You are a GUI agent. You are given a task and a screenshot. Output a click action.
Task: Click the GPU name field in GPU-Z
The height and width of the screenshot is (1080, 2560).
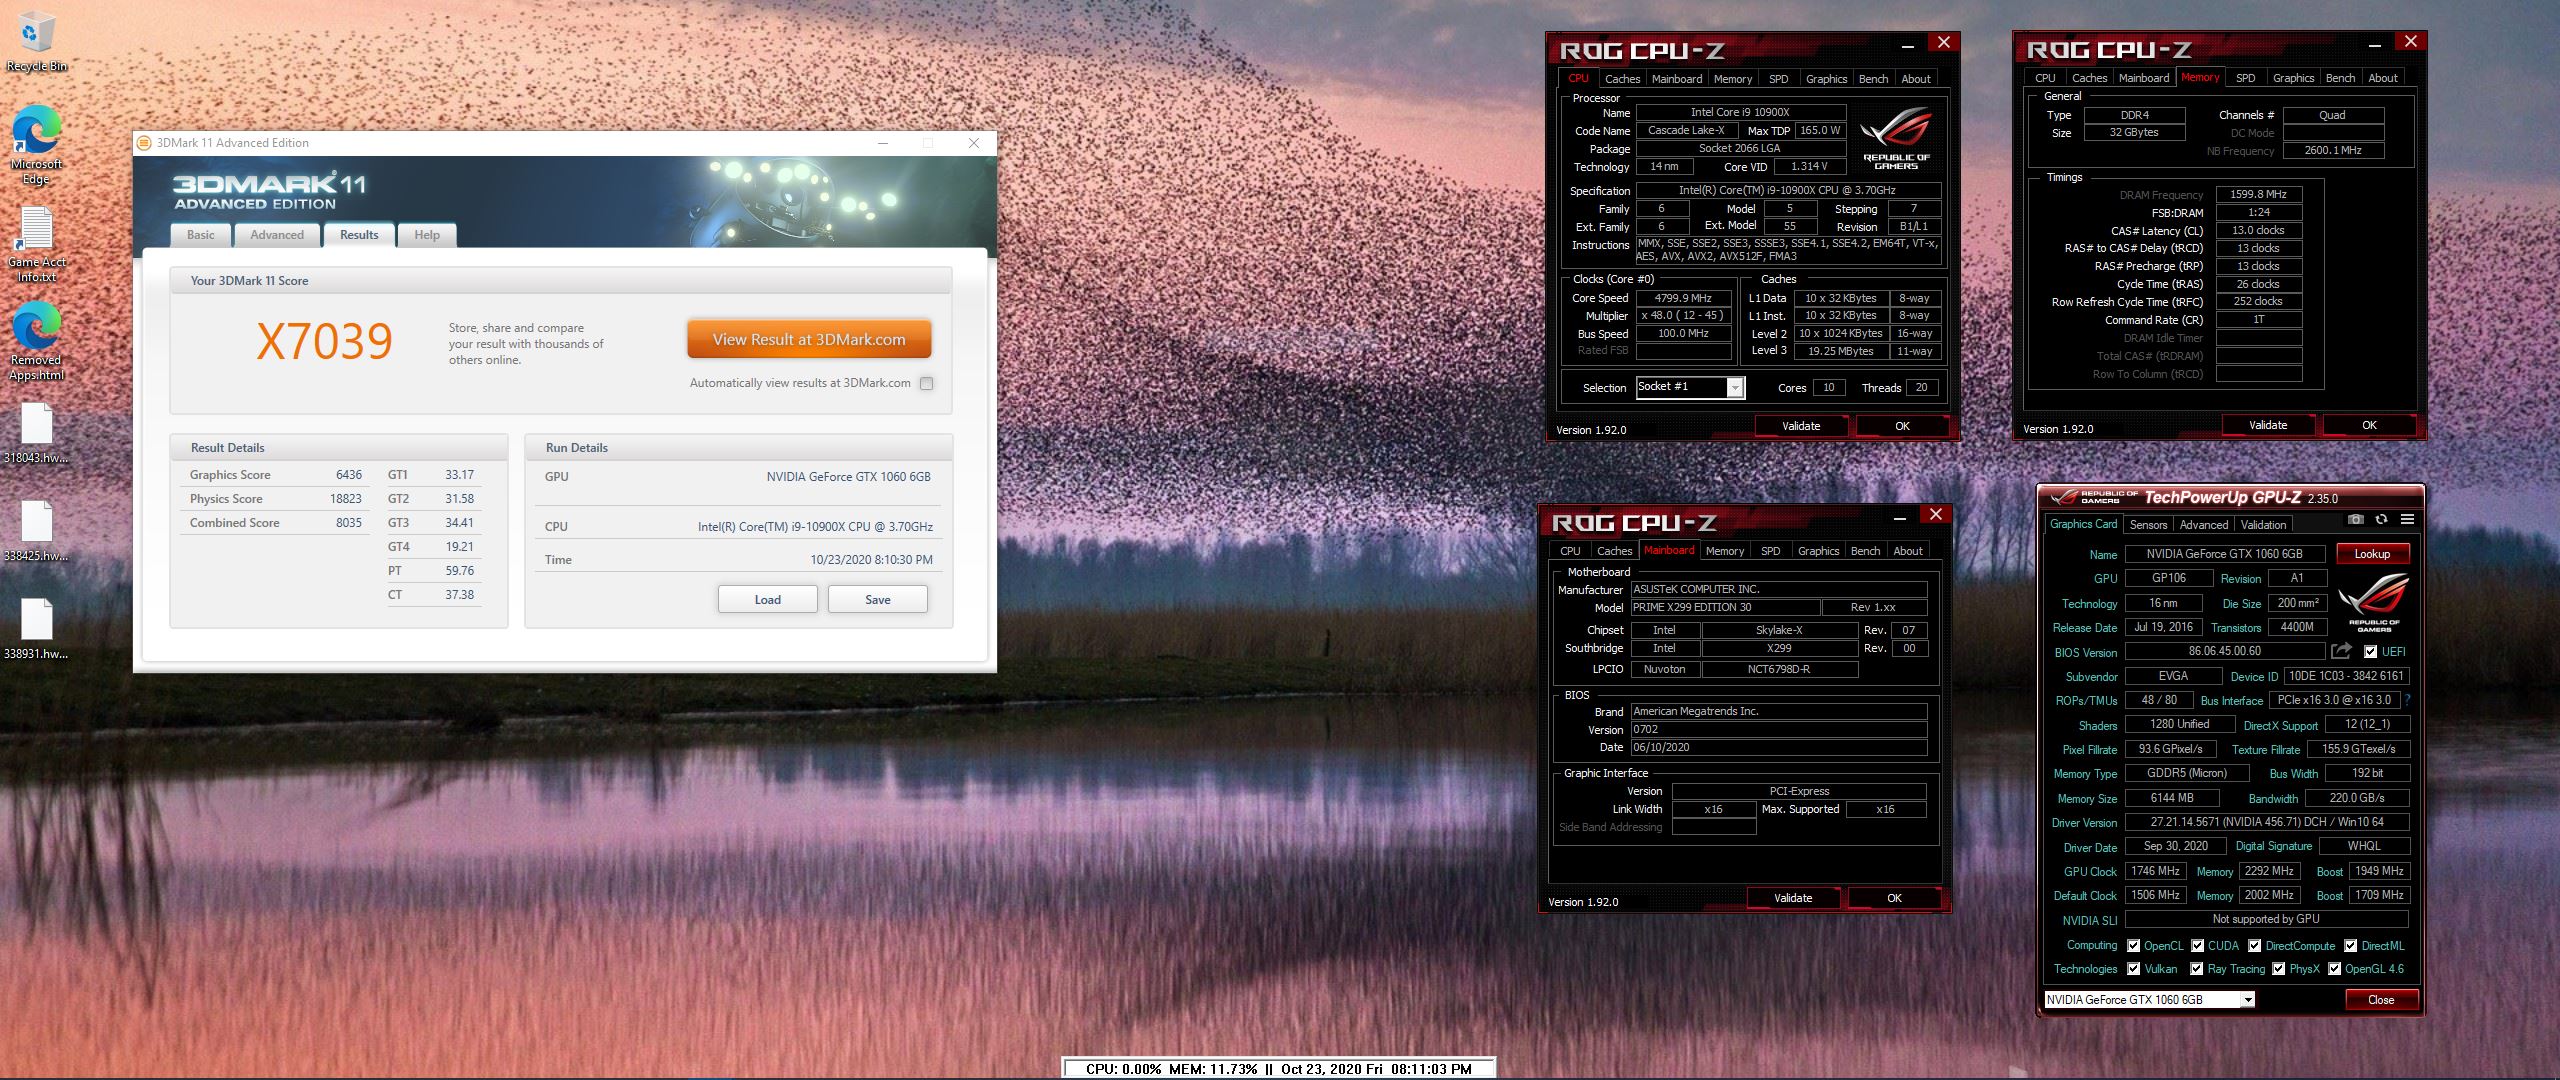[2224, 554]
